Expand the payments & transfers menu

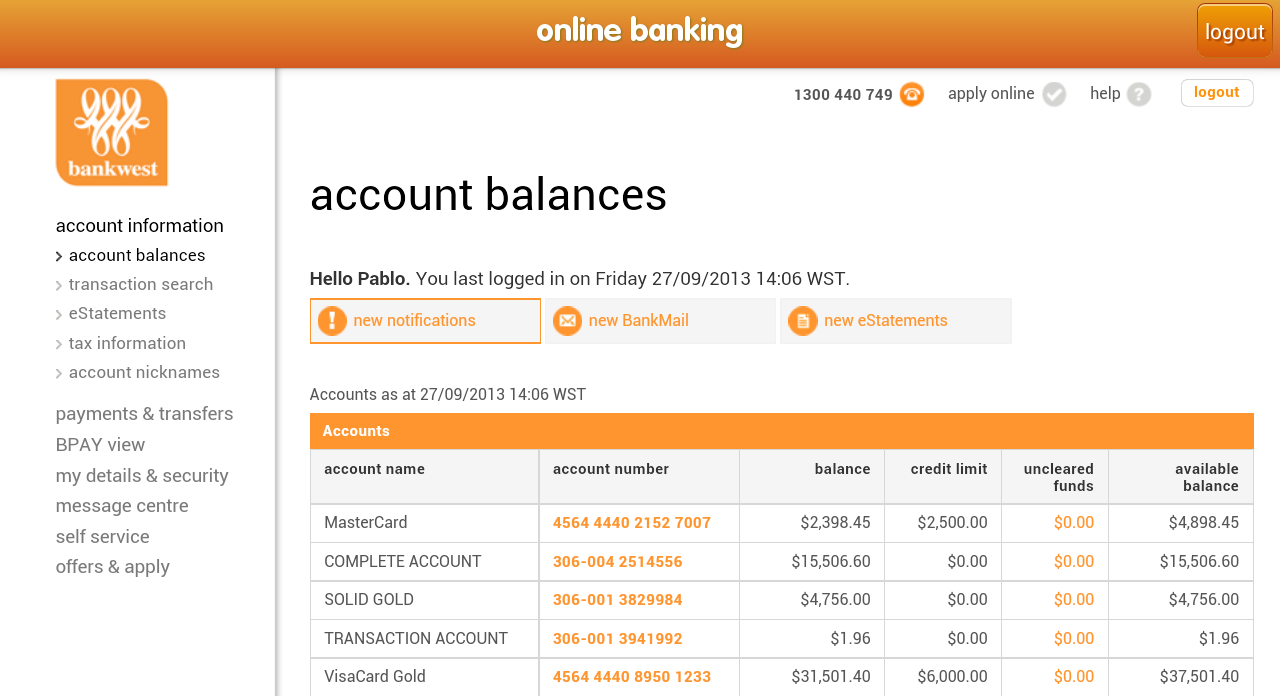tap(144, 414)
